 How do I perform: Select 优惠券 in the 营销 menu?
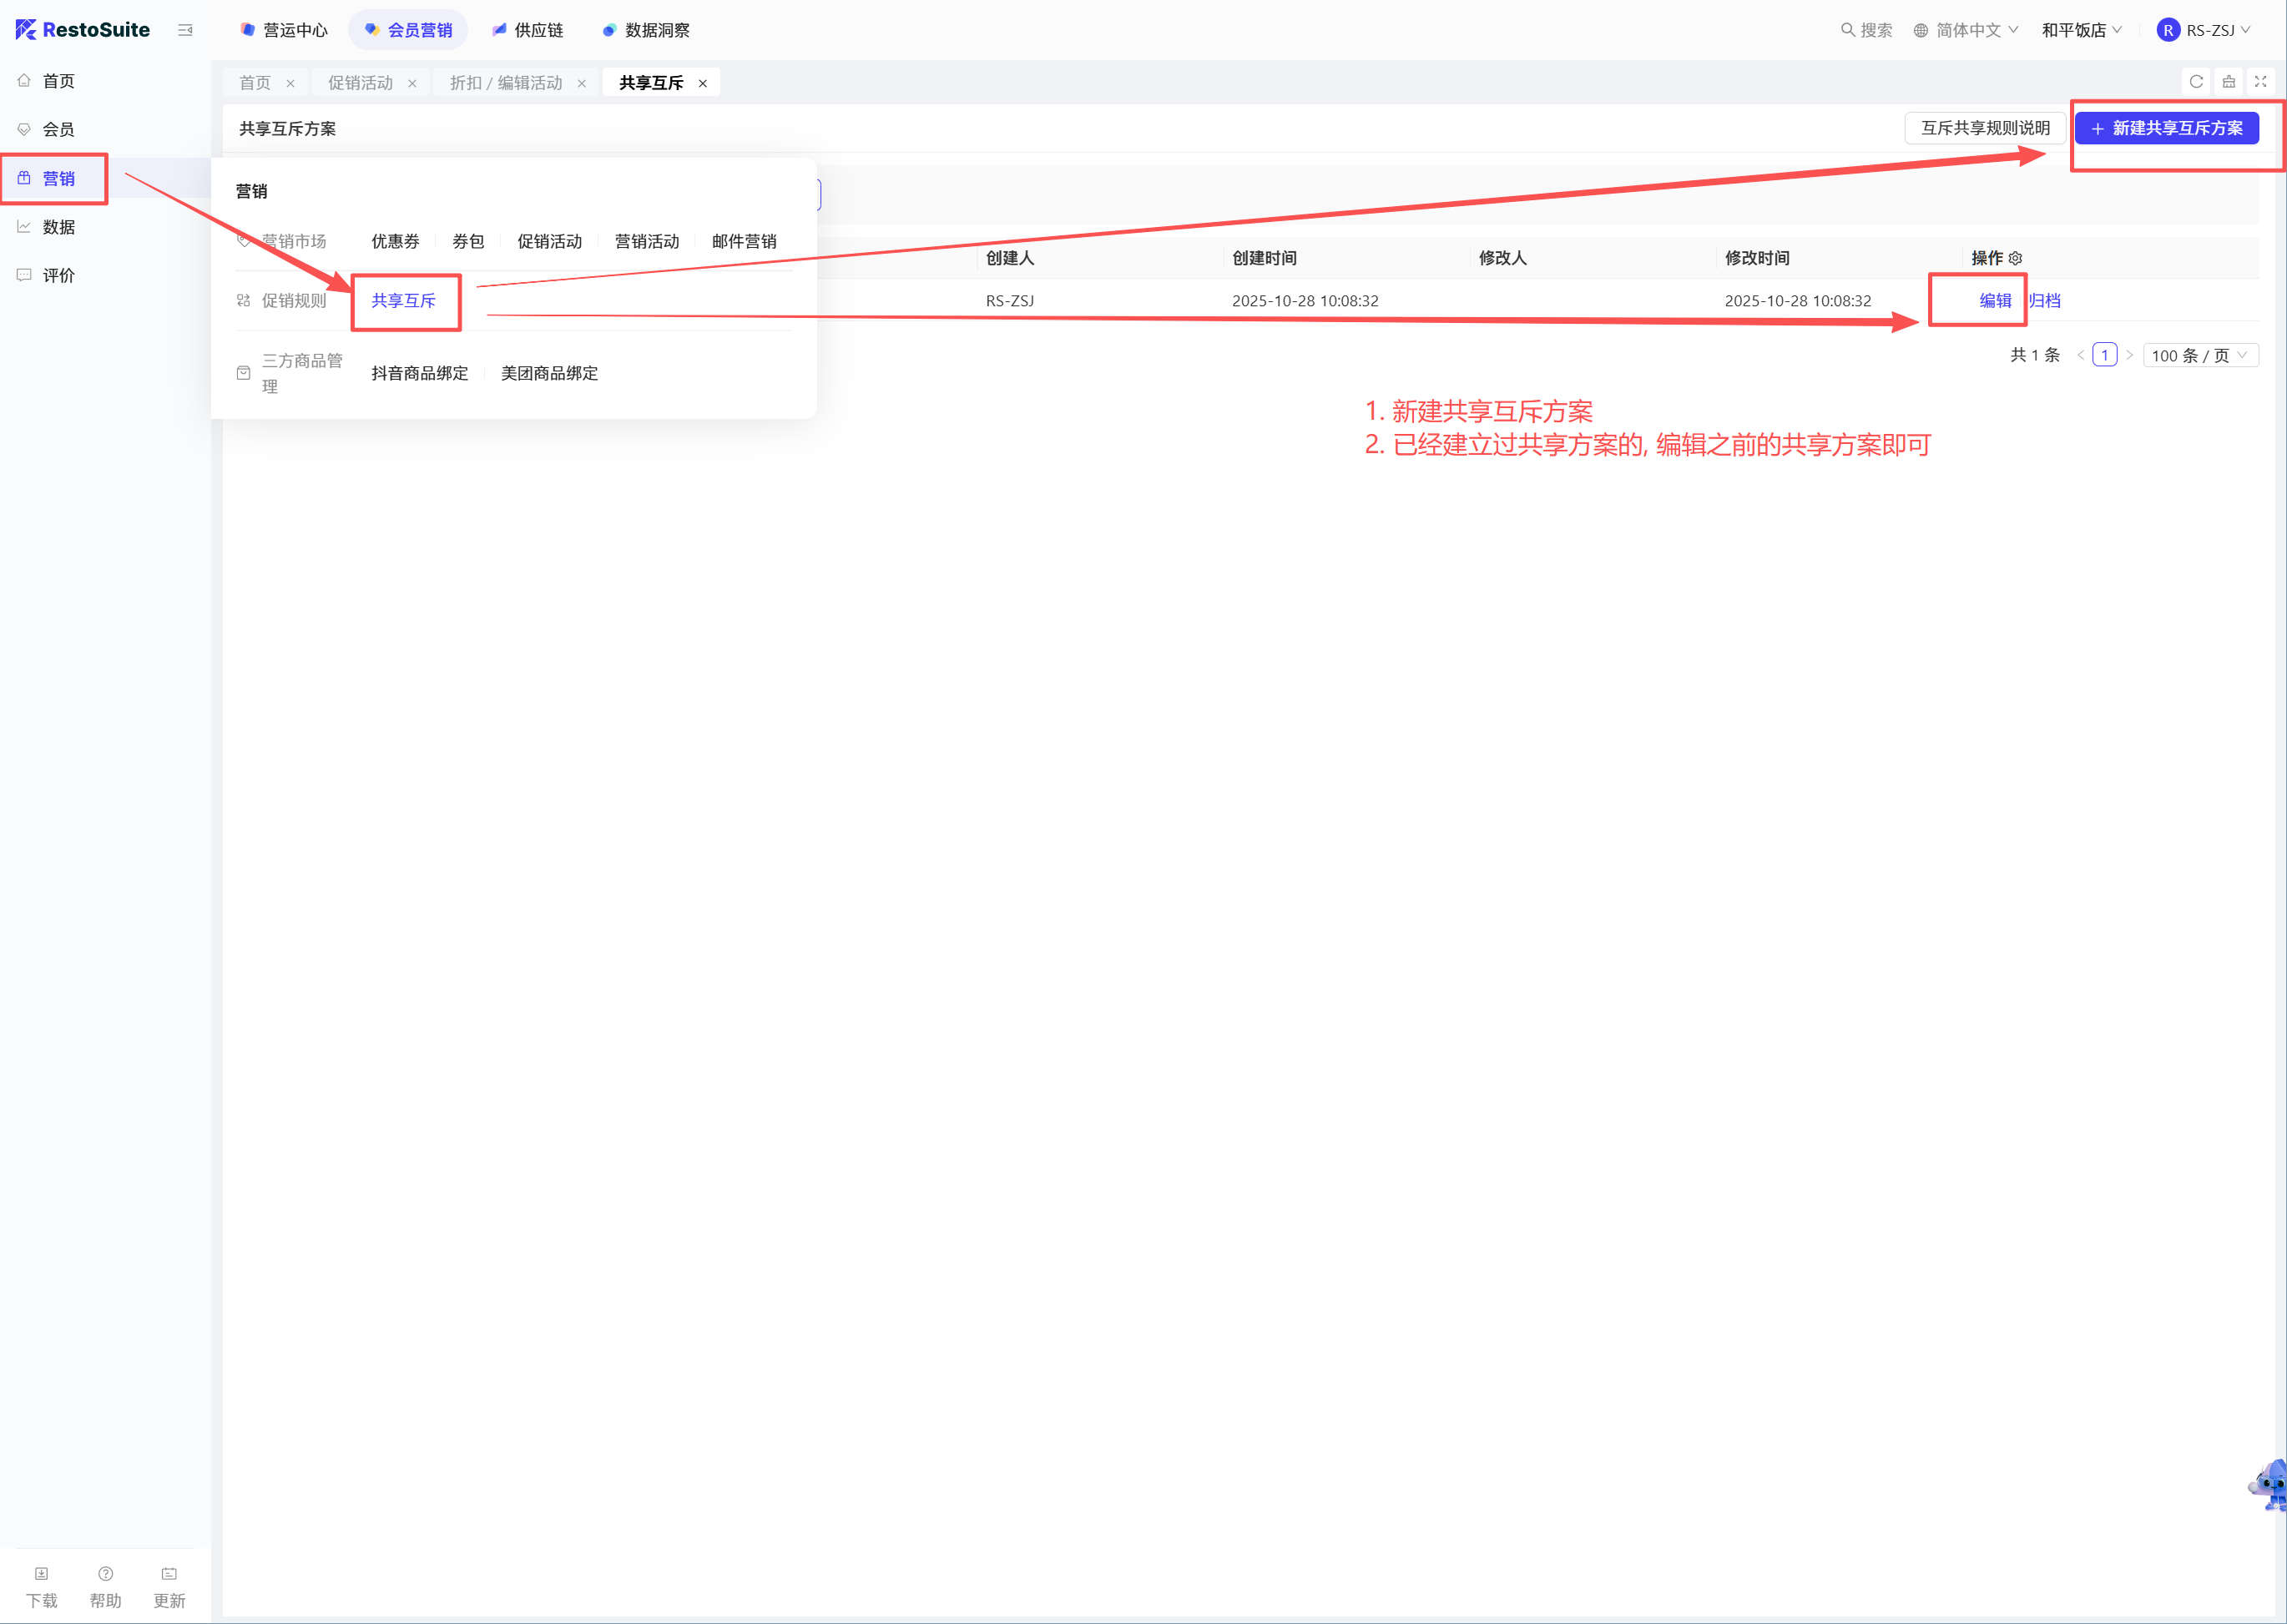(395, 241)
